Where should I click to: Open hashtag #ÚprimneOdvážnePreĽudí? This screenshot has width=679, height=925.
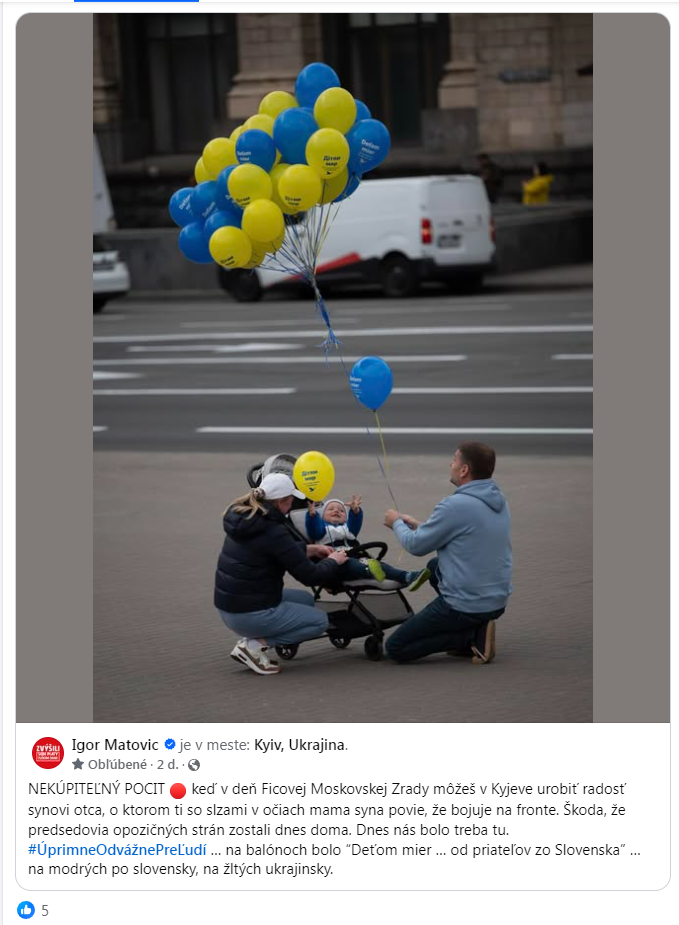[117, 849]
